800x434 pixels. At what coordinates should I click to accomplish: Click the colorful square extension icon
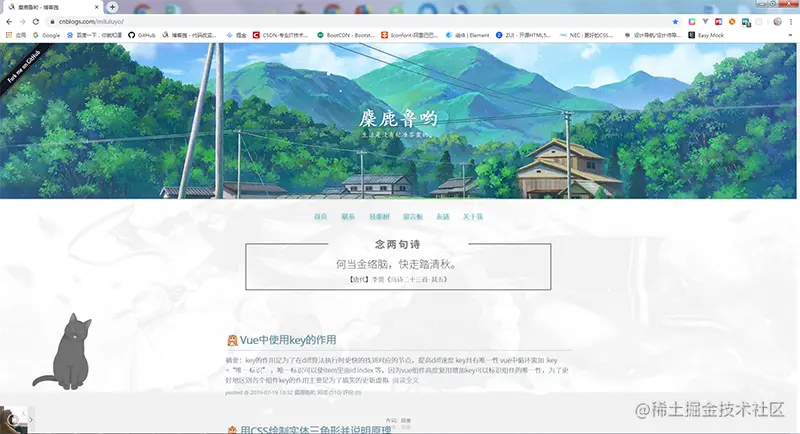(692, 21)
